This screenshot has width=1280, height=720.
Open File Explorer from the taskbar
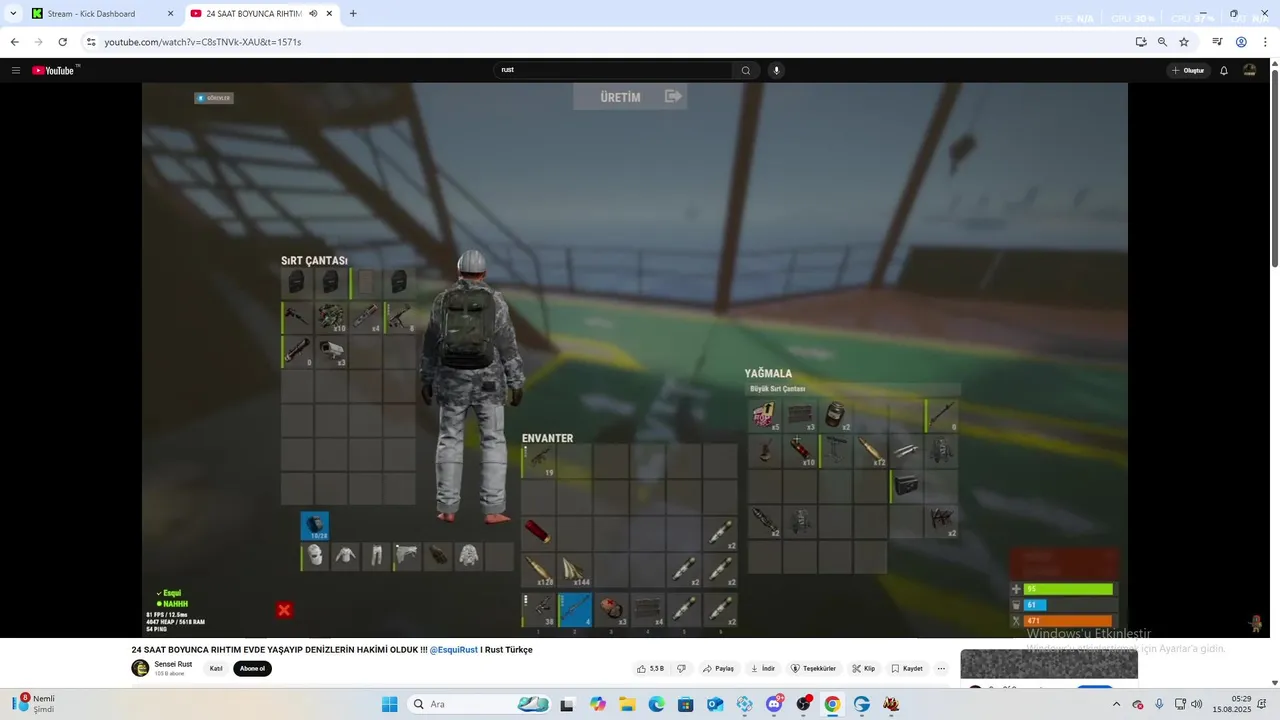pyautogui.click(x=627, y=704)
